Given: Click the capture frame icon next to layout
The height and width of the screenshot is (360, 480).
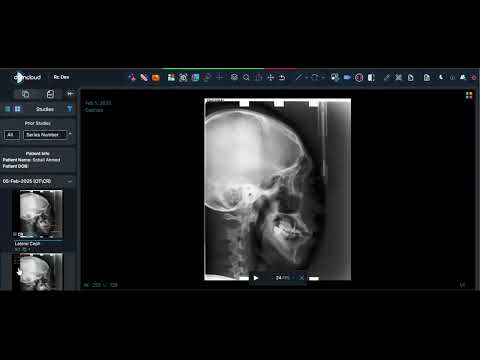Looking at the screenshot, I should pos(183,78).
